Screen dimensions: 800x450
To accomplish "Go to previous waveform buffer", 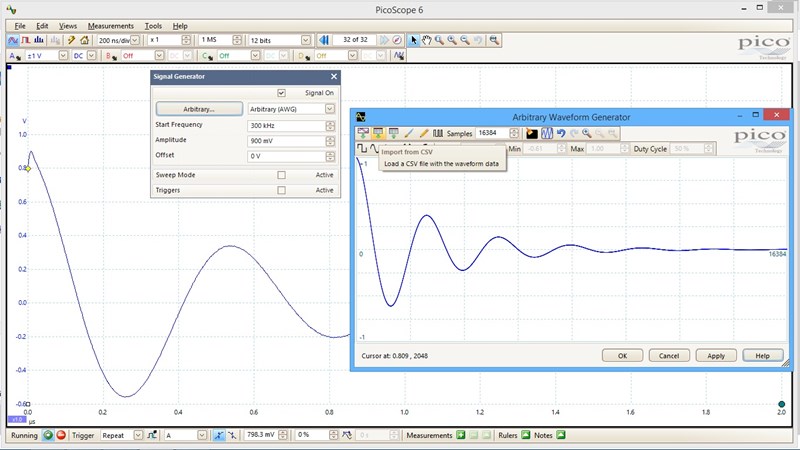I will tap(323, 40).
